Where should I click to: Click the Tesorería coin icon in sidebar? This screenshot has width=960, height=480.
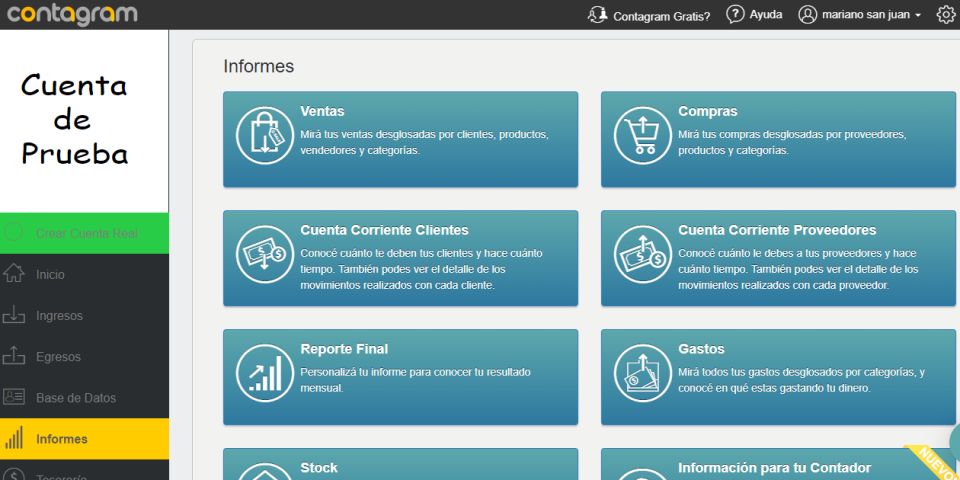[13, 475]
